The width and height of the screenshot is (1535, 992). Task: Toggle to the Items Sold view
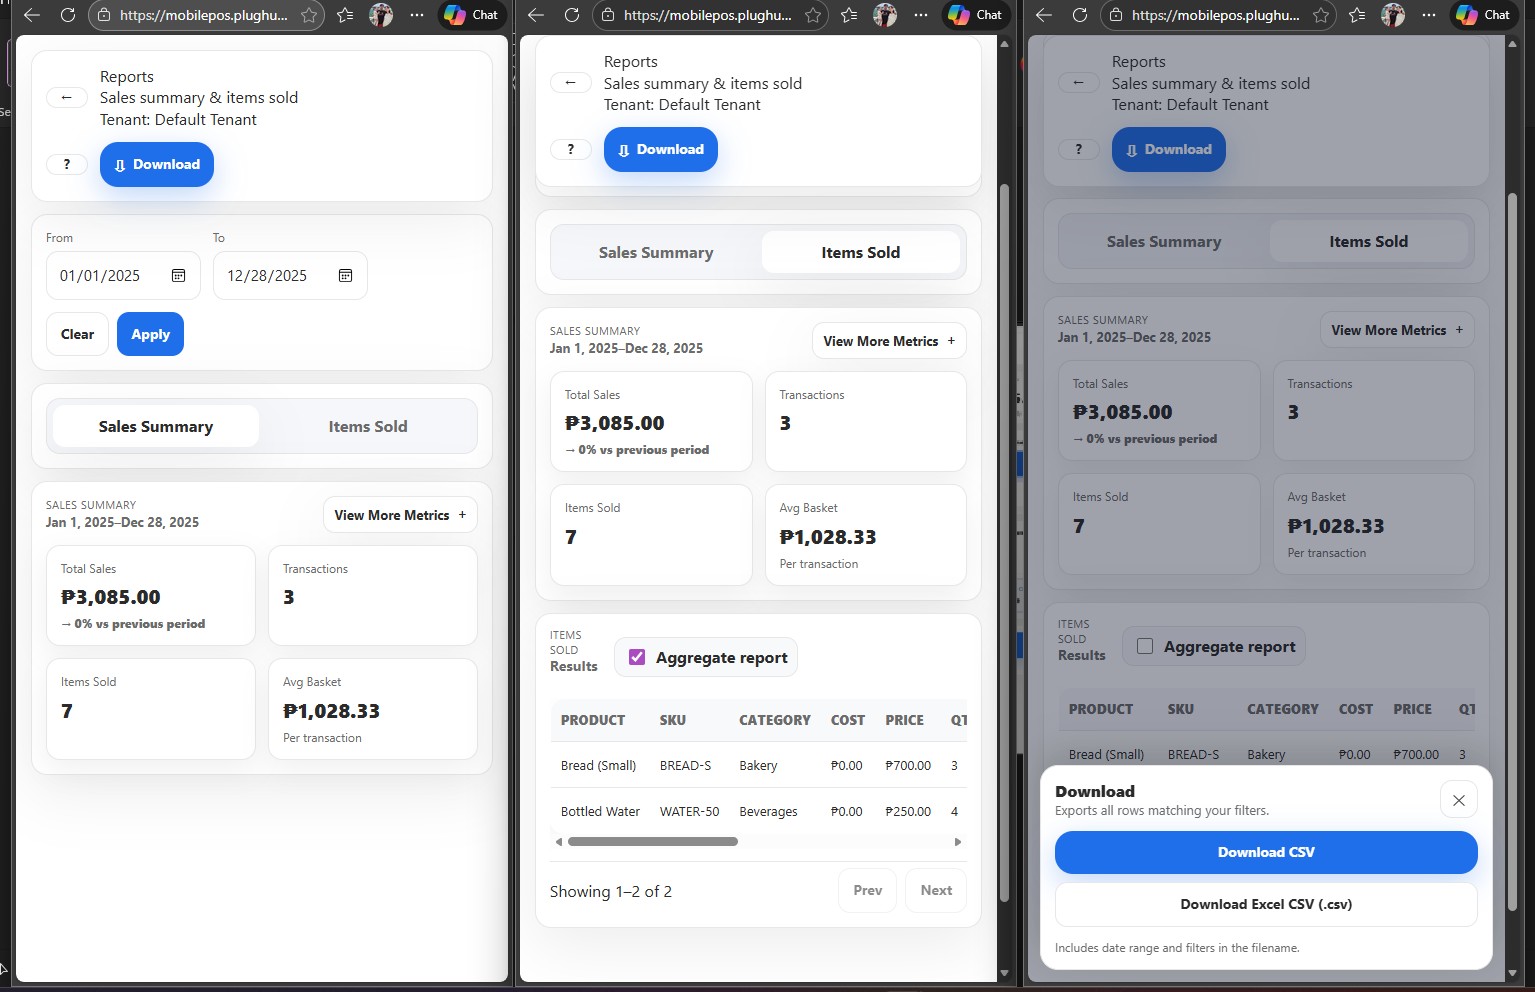click(x=368, y=426)
